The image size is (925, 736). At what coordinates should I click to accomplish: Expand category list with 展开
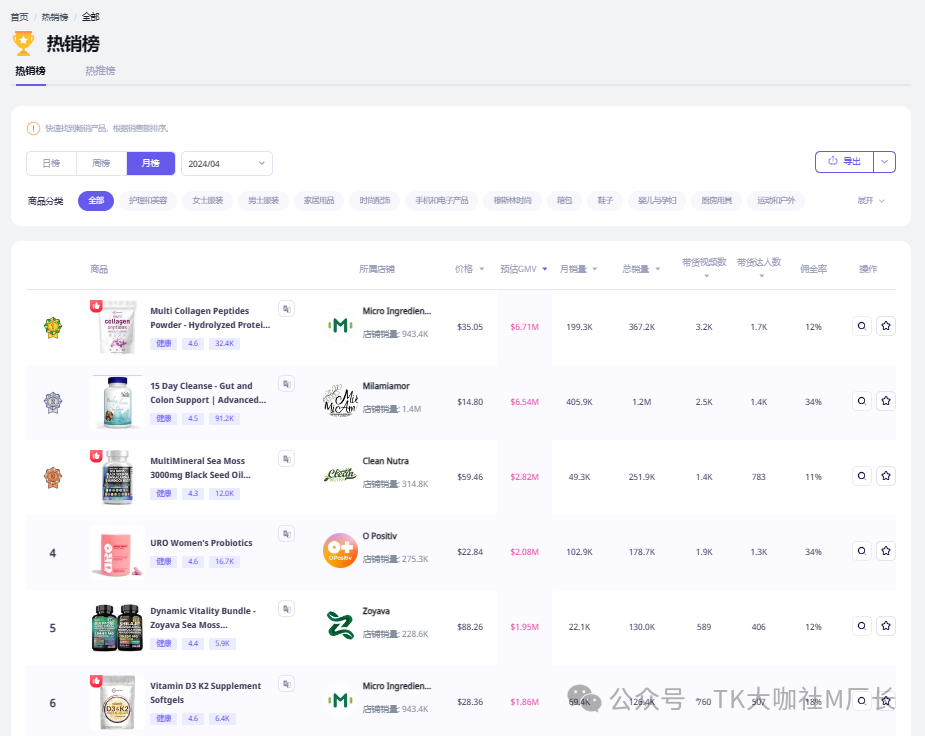(x=870, y=201)
